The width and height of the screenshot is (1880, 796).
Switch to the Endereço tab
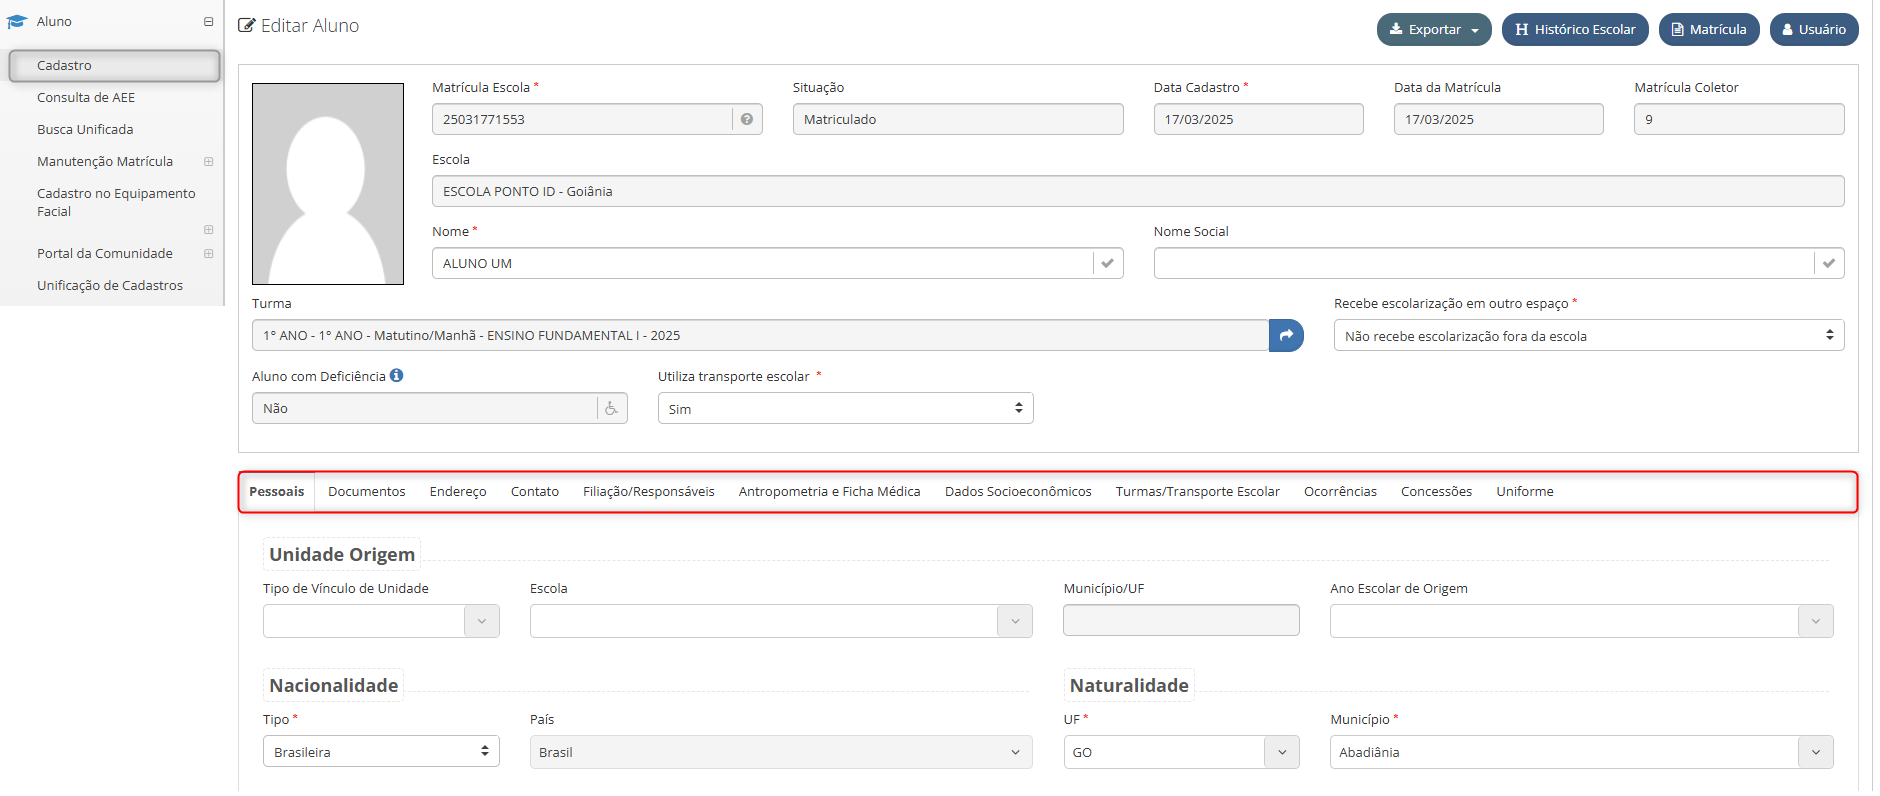coord(458,491)
